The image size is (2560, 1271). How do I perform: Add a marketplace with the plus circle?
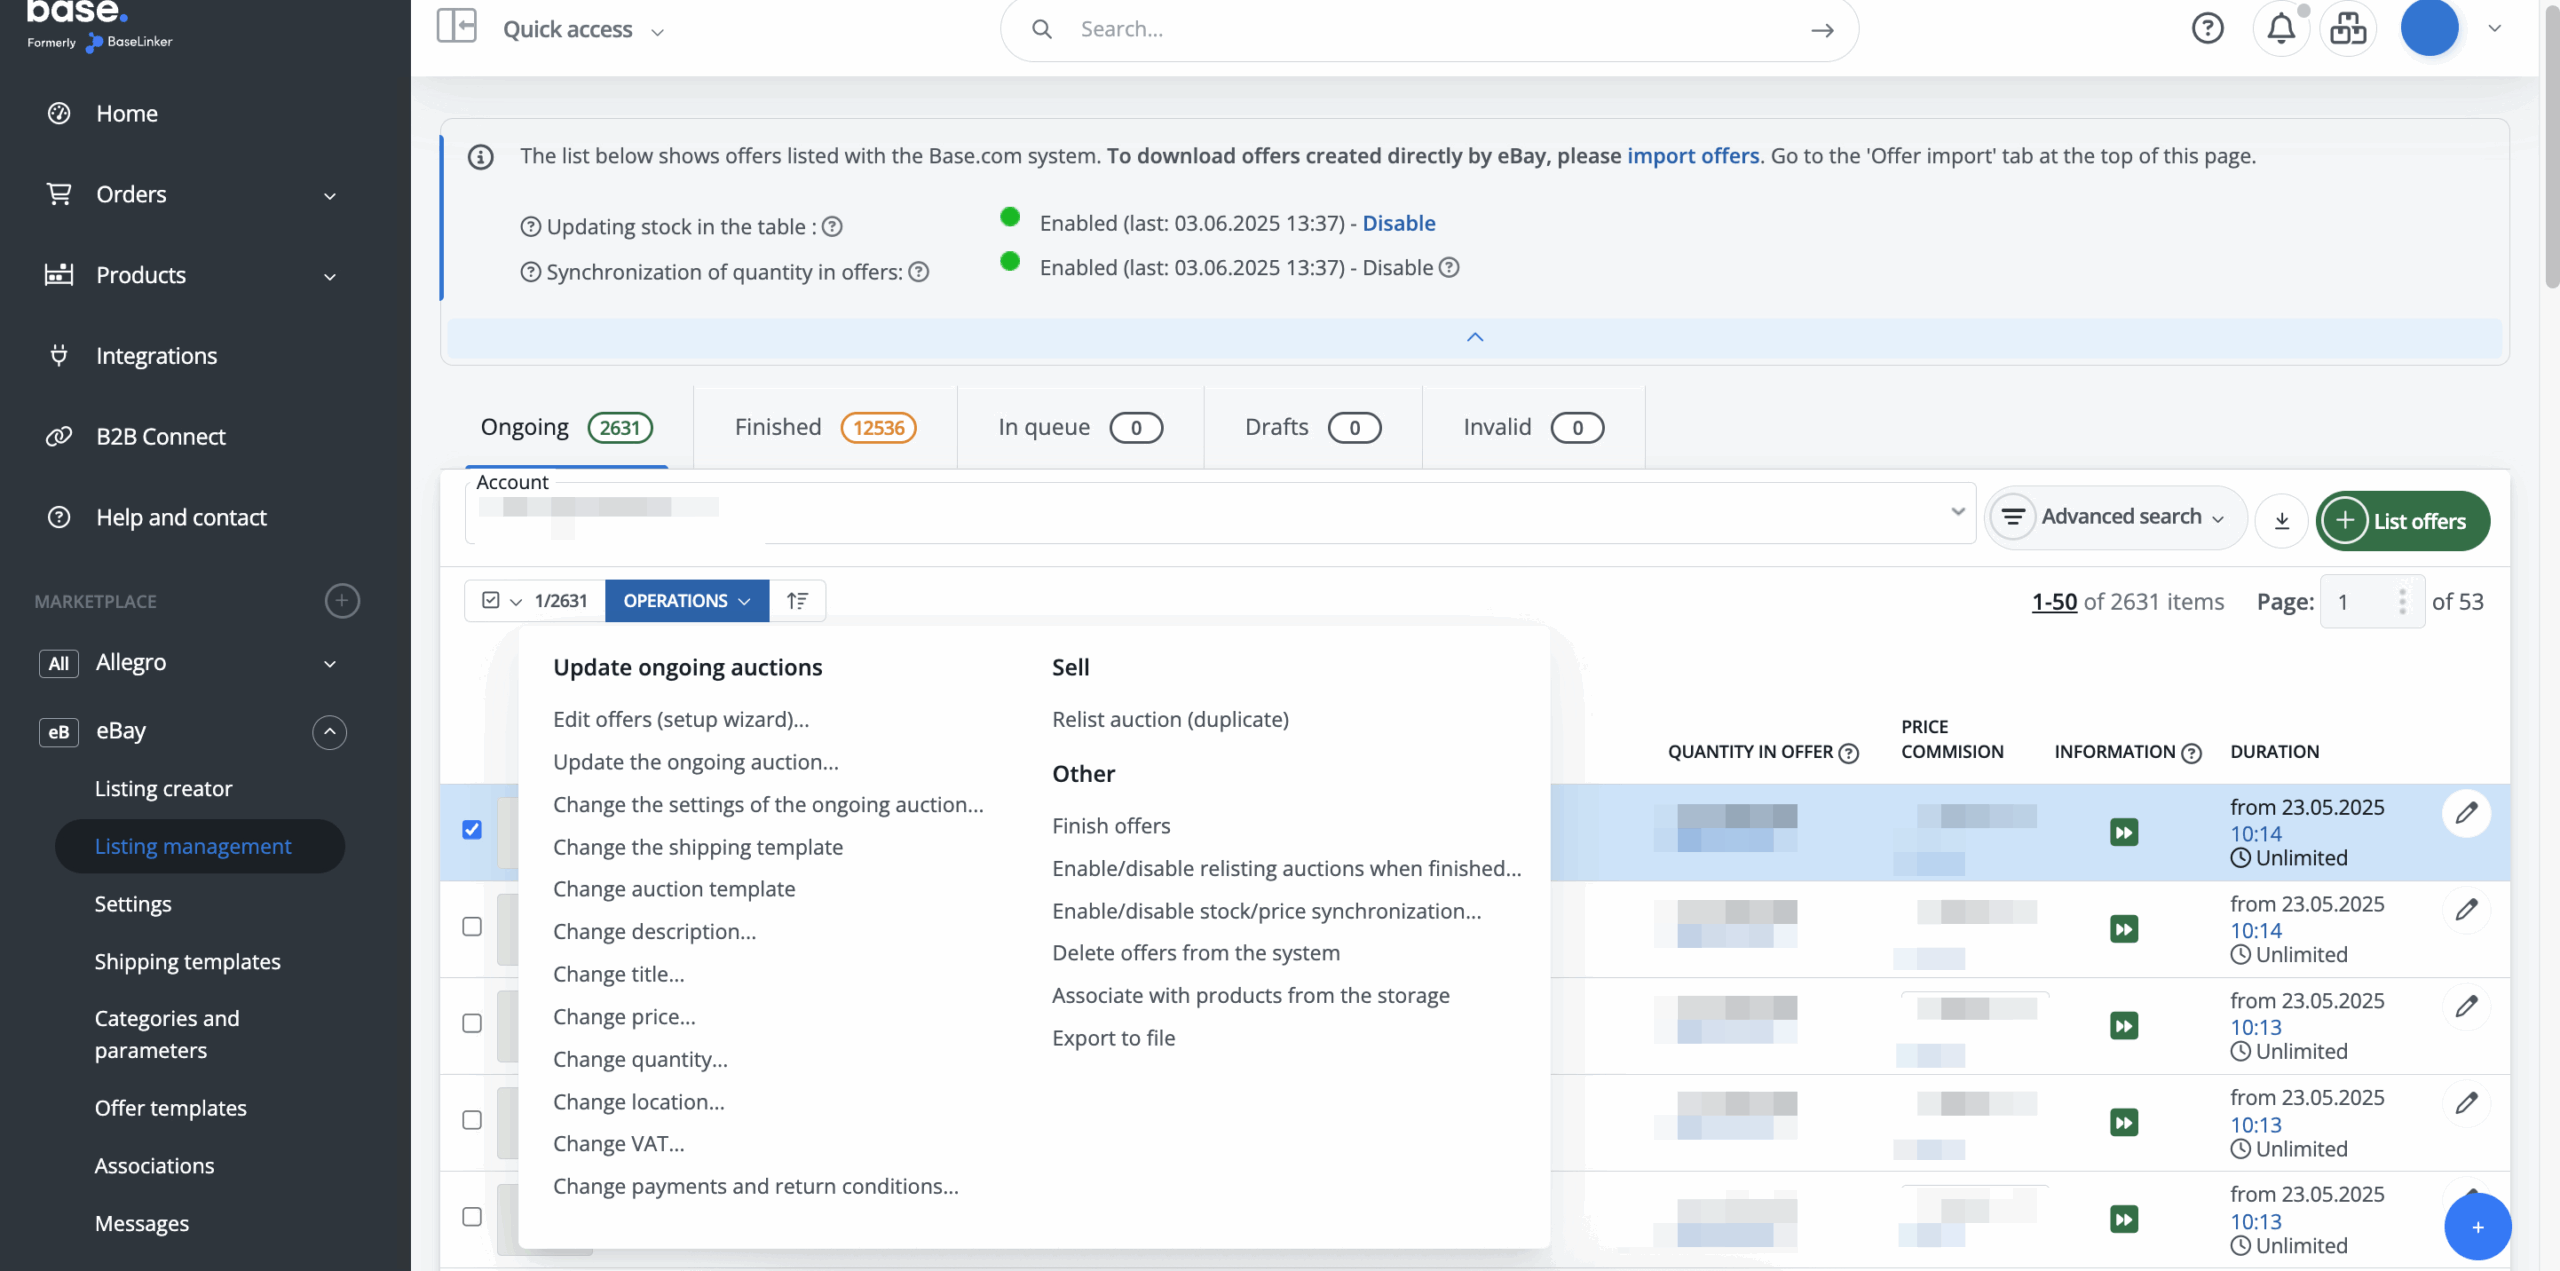[342, 601]
